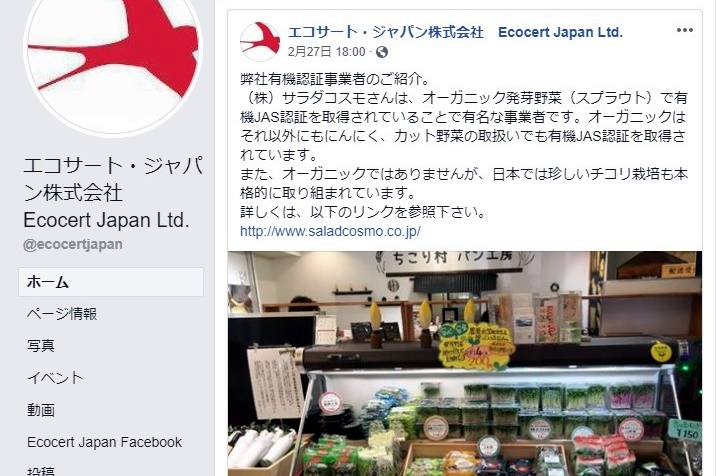Open the 動画 section
This screenshot has height=476, width=716.
[41, 410]
